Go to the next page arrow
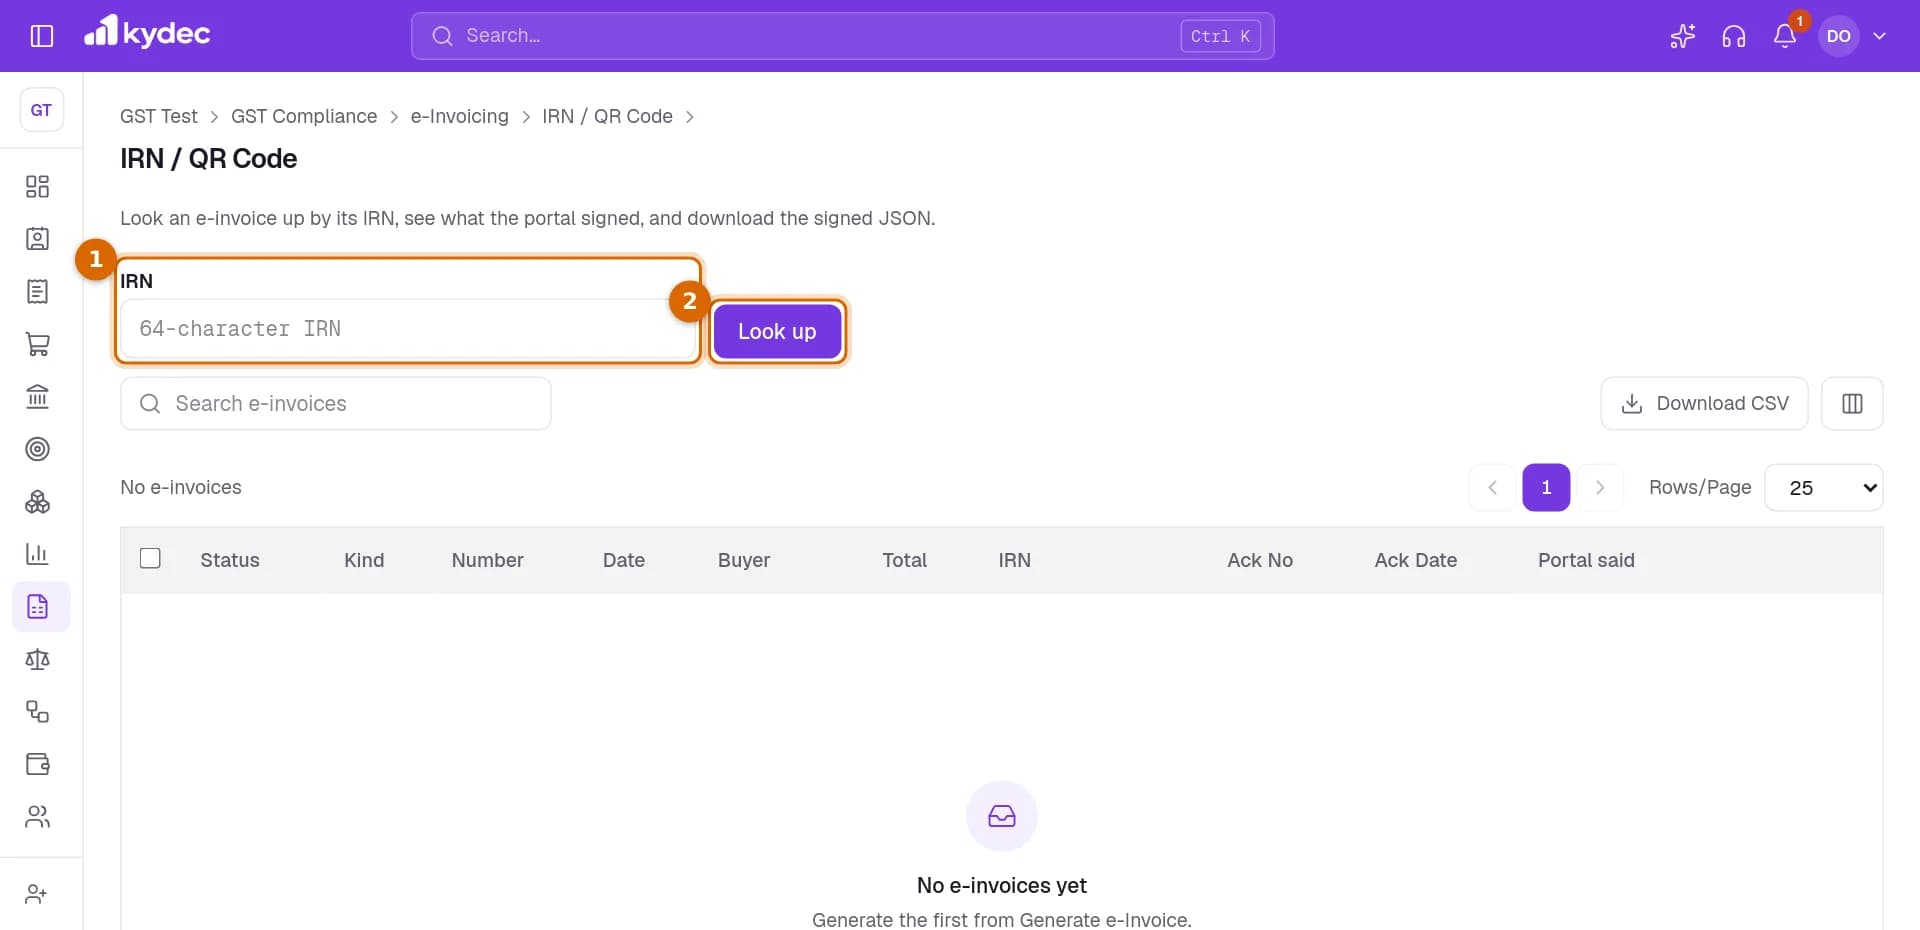The width and height of the screenshot is (1920, 930). click(x=1600, y=488)
